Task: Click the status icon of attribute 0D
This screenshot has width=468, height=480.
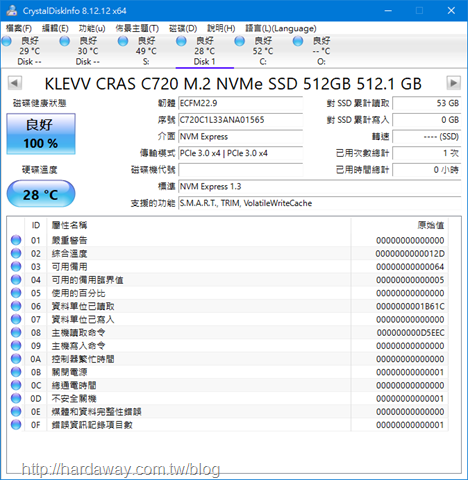Action: [x=16, y=398]
